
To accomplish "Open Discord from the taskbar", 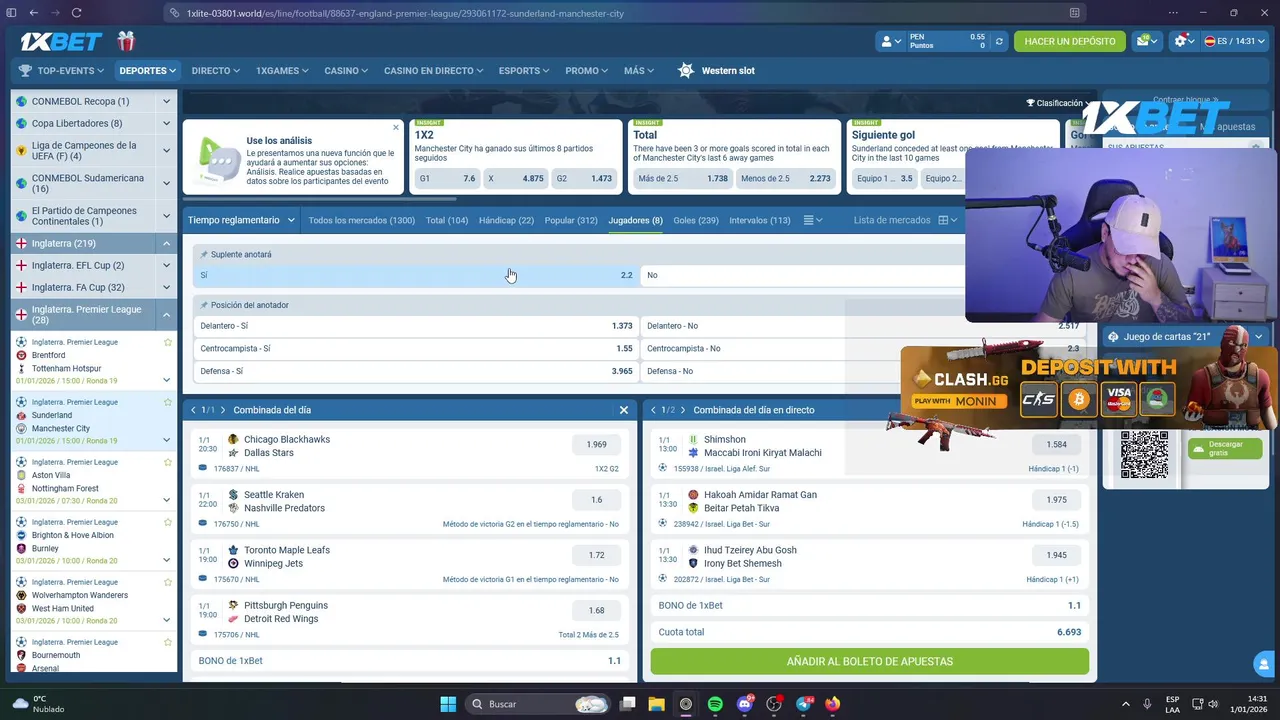I will click(x=745, y=704).
